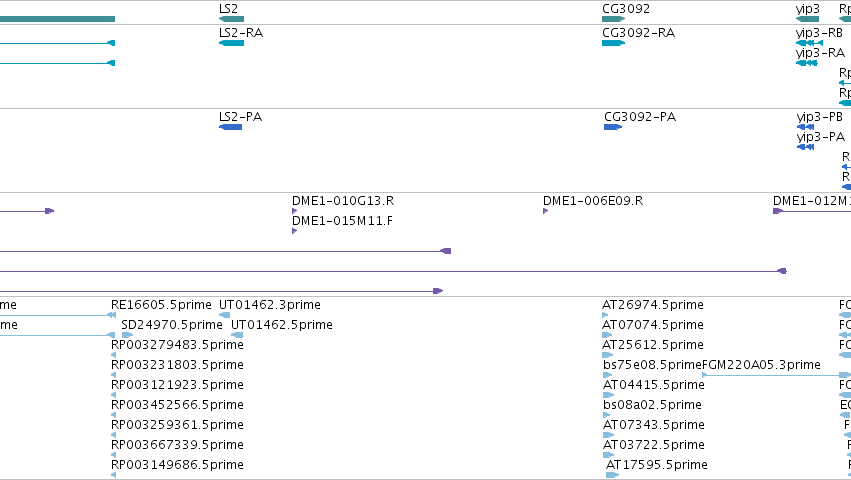Select the DME1-006E09.R feature

tap(593, 201)
